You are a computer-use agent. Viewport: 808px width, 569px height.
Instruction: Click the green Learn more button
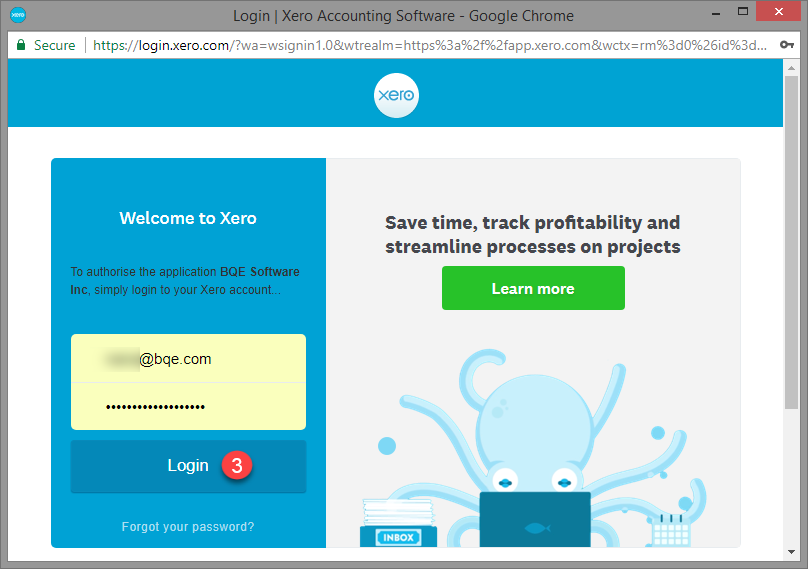[x=533, y=288]
